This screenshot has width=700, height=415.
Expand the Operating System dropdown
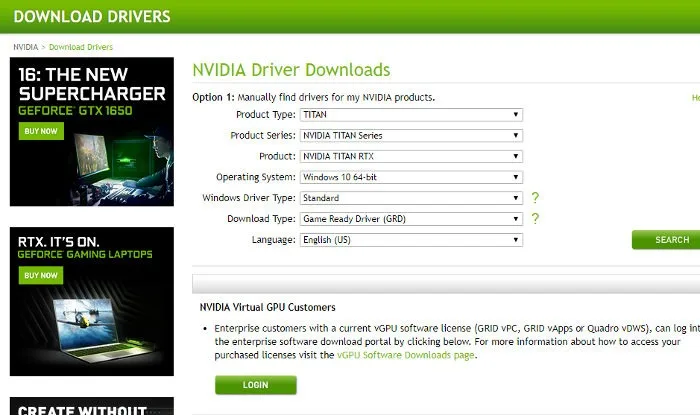[411, 177]
